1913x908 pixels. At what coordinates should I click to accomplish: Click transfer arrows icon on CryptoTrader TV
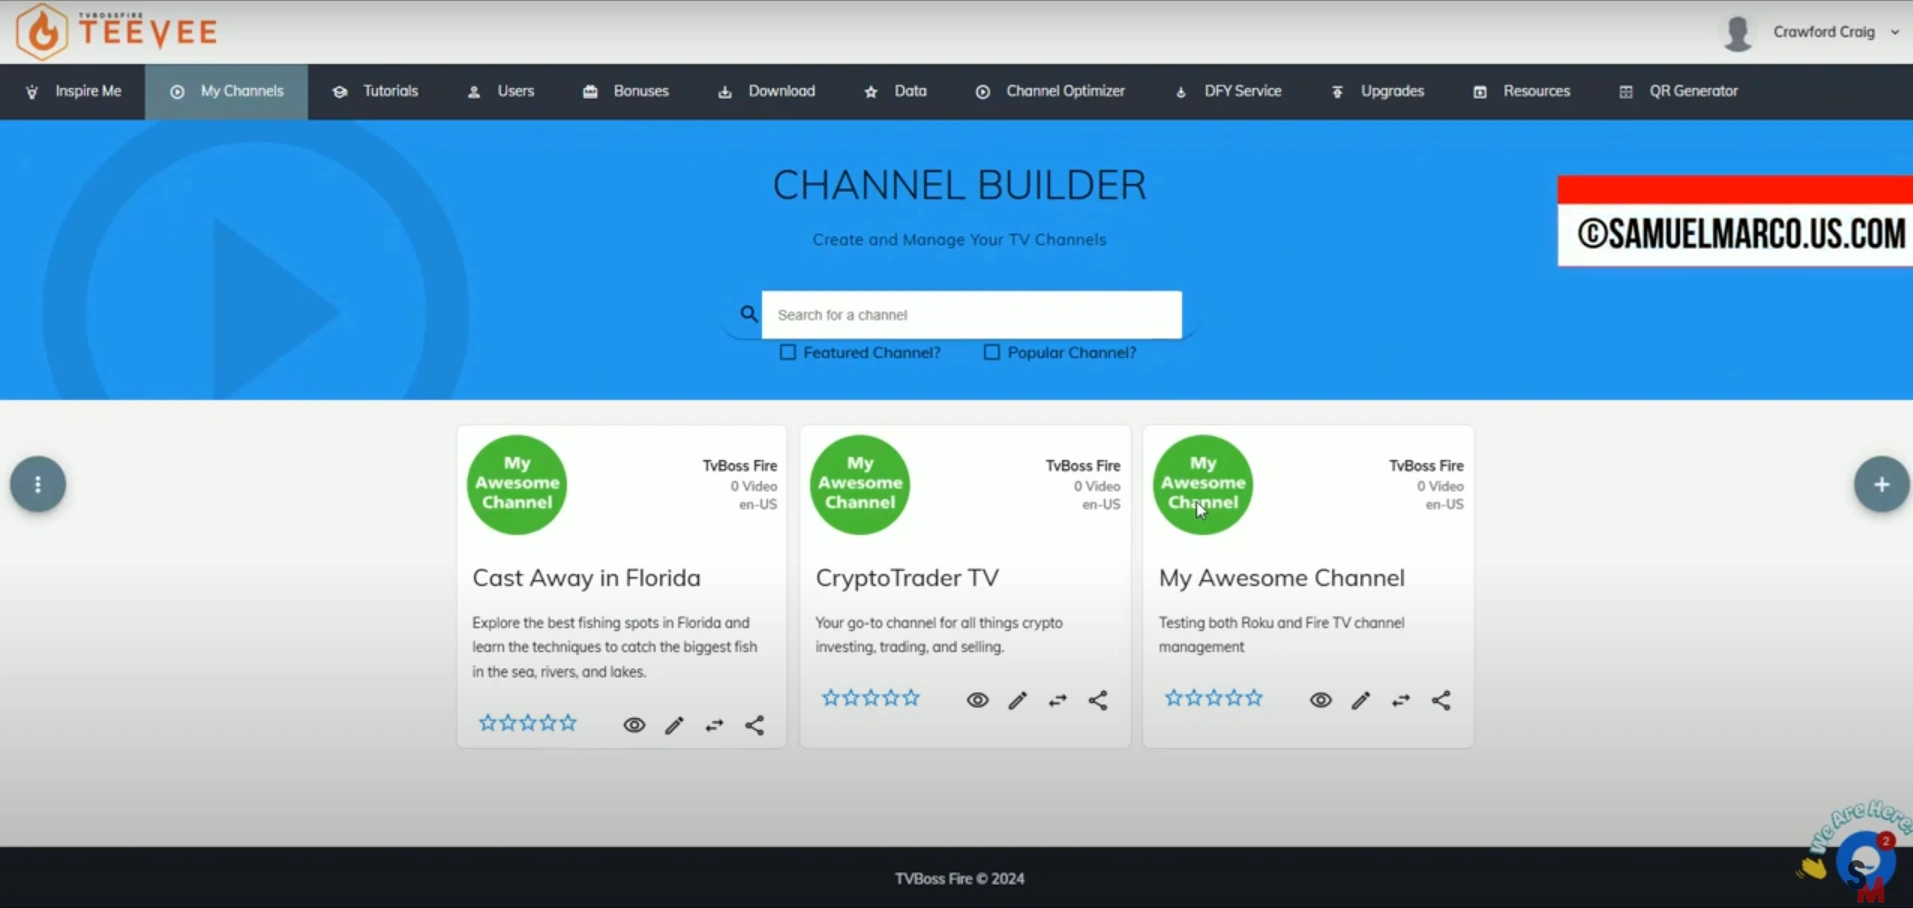click(1058, 700)
